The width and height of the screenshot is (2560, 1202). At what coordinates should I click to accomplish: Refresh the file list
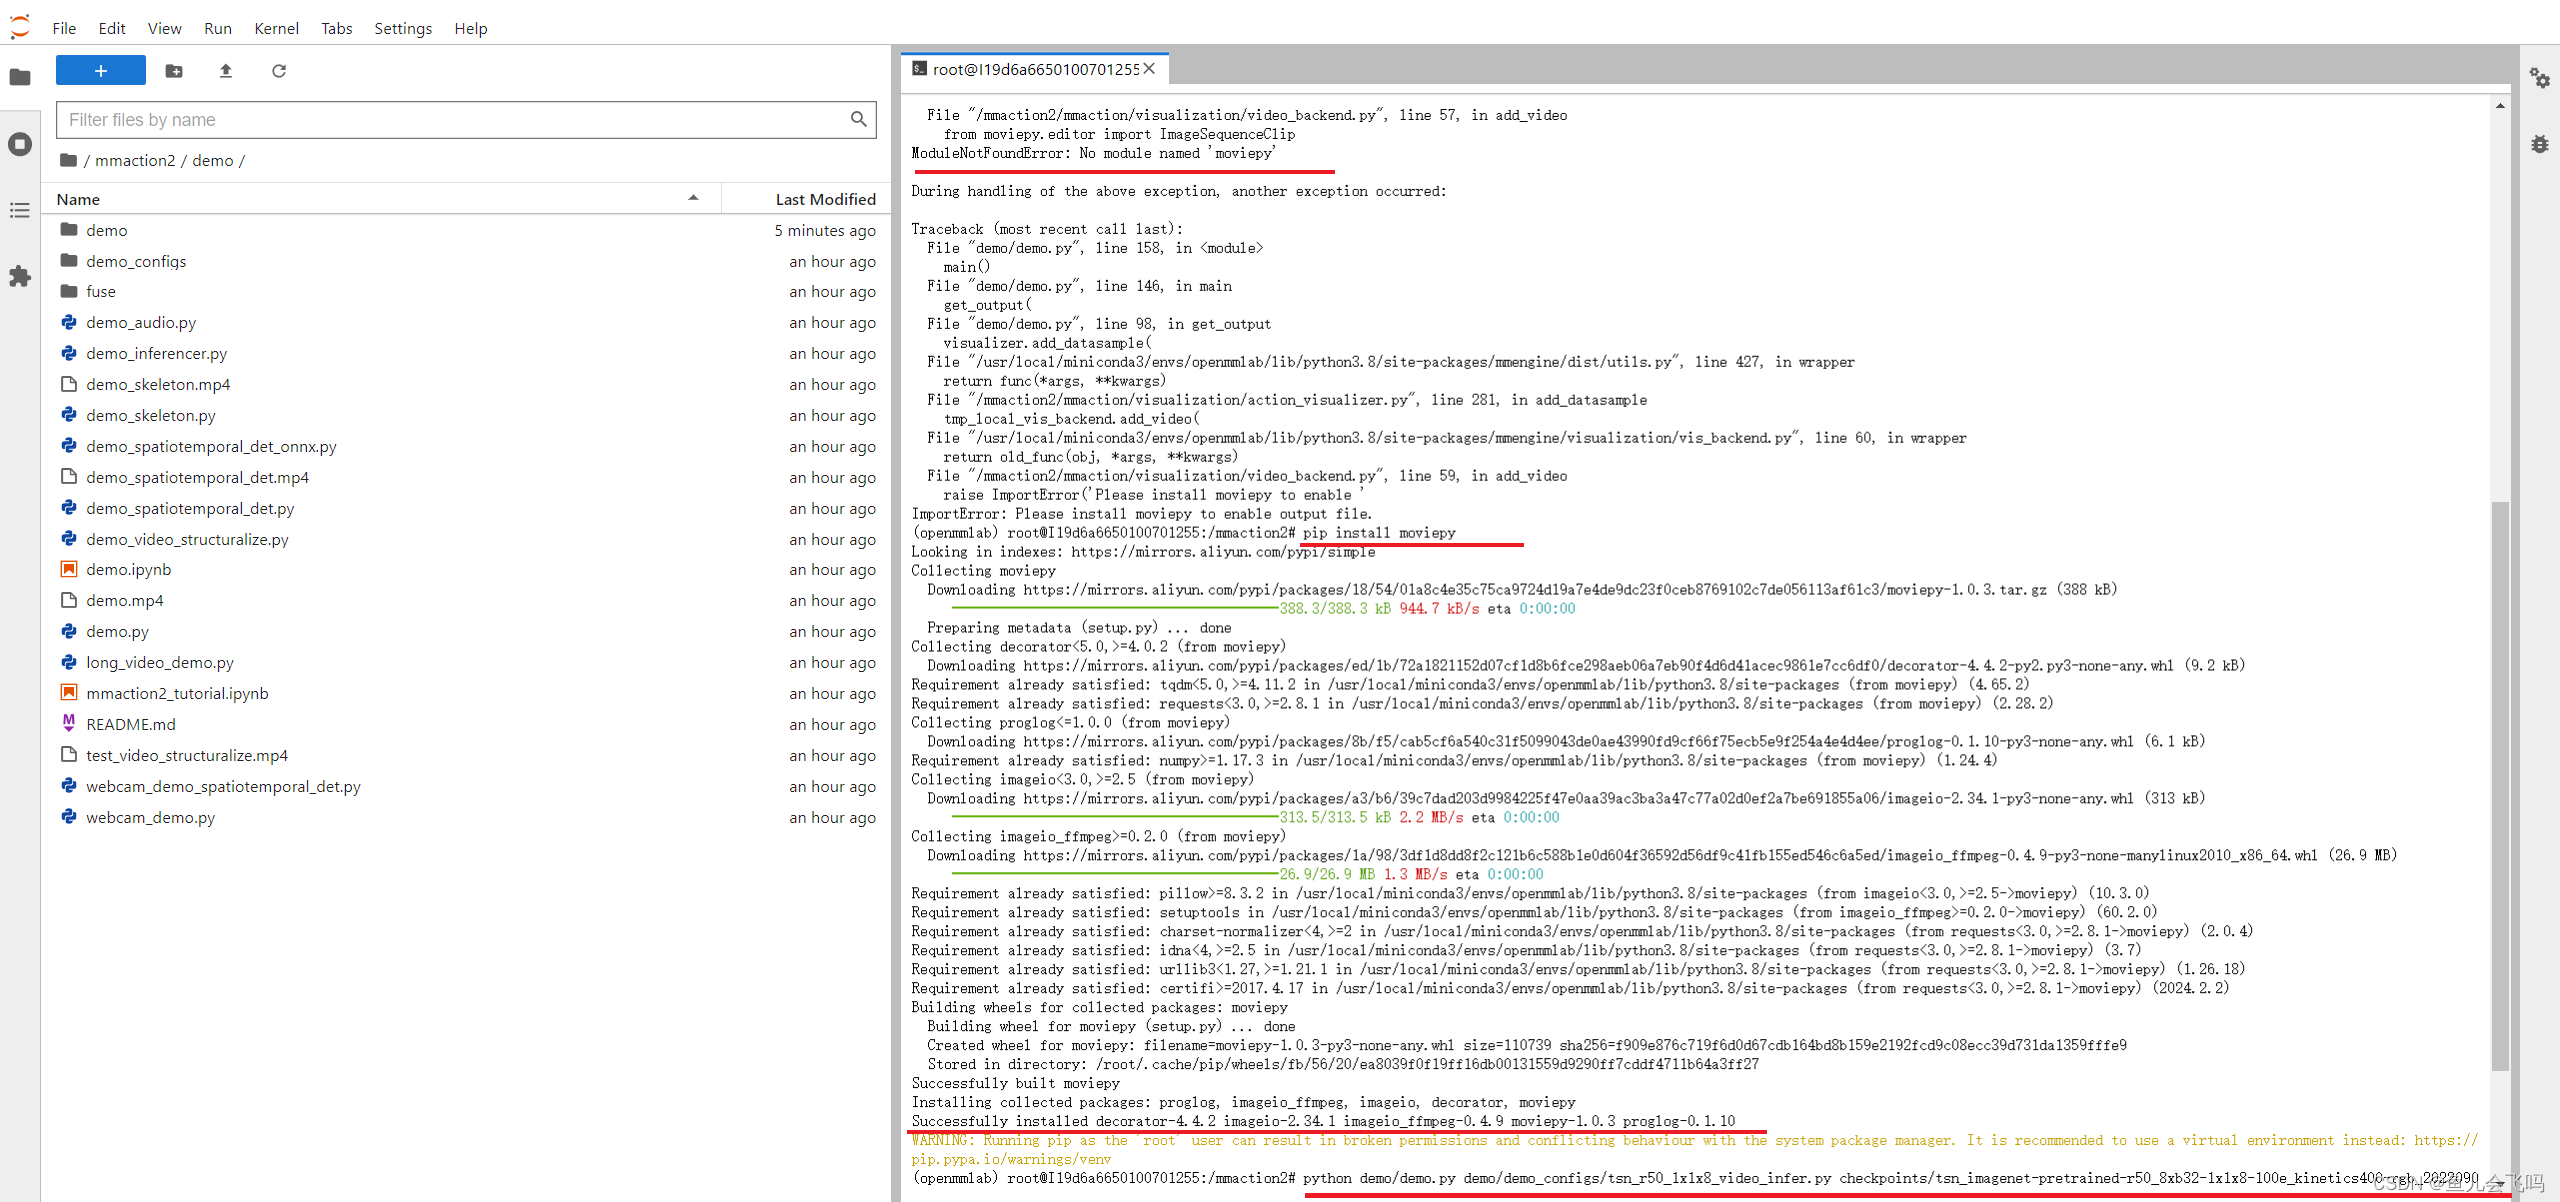point(279,71)
